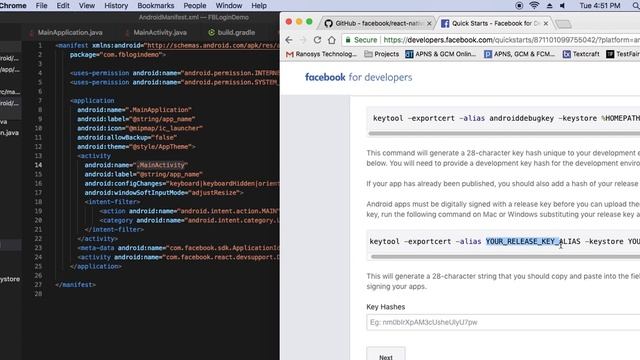Open the View menu
Screen dimensions: 640x360
(87, 6)
